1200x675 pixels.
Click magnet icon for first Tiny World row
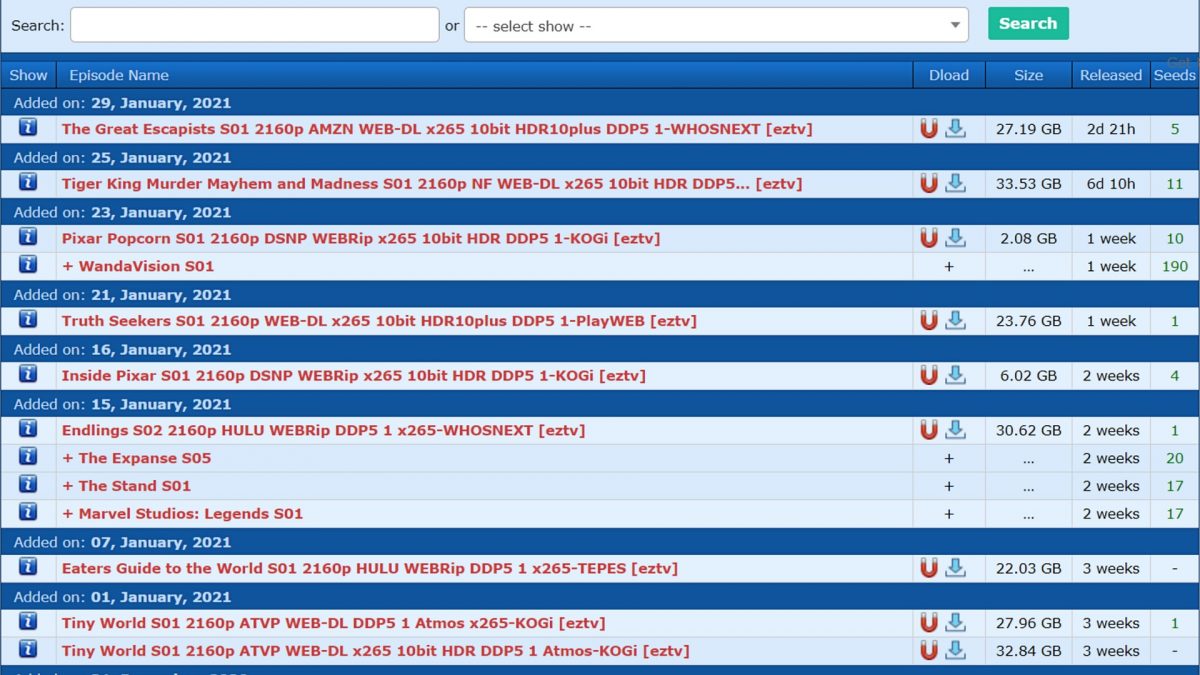coord(929,623)
